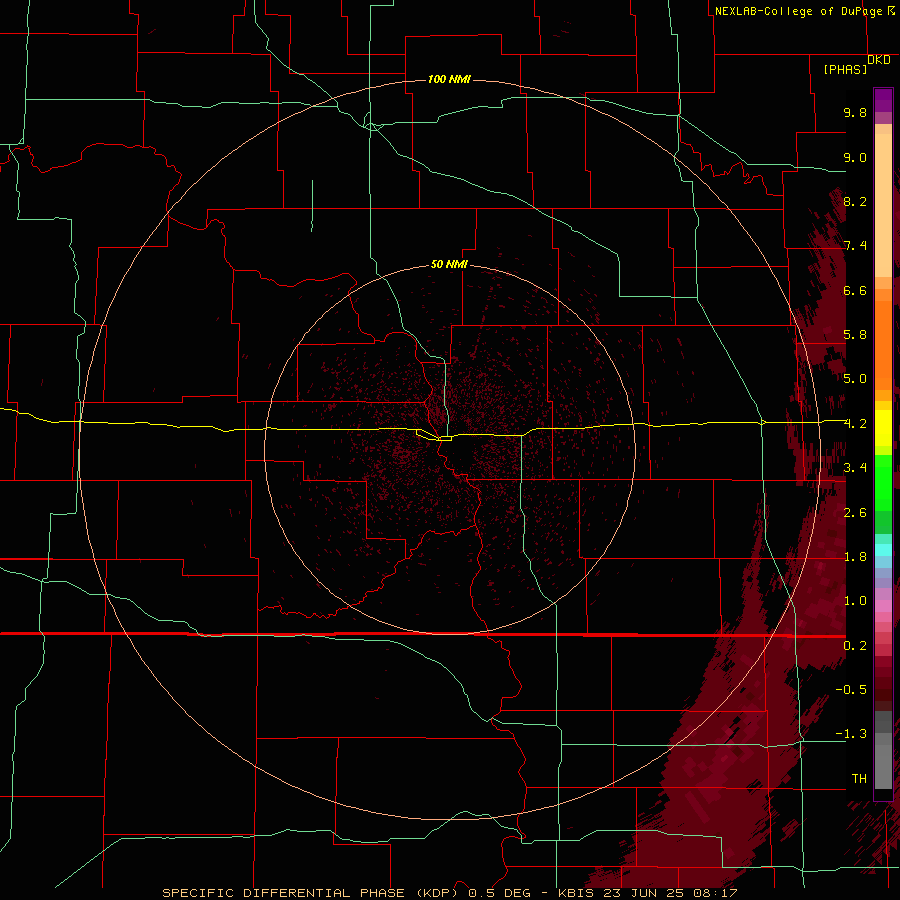Click the -1.3 value on the color scale
The image size is (900, 900).
[x=851, y=734]
